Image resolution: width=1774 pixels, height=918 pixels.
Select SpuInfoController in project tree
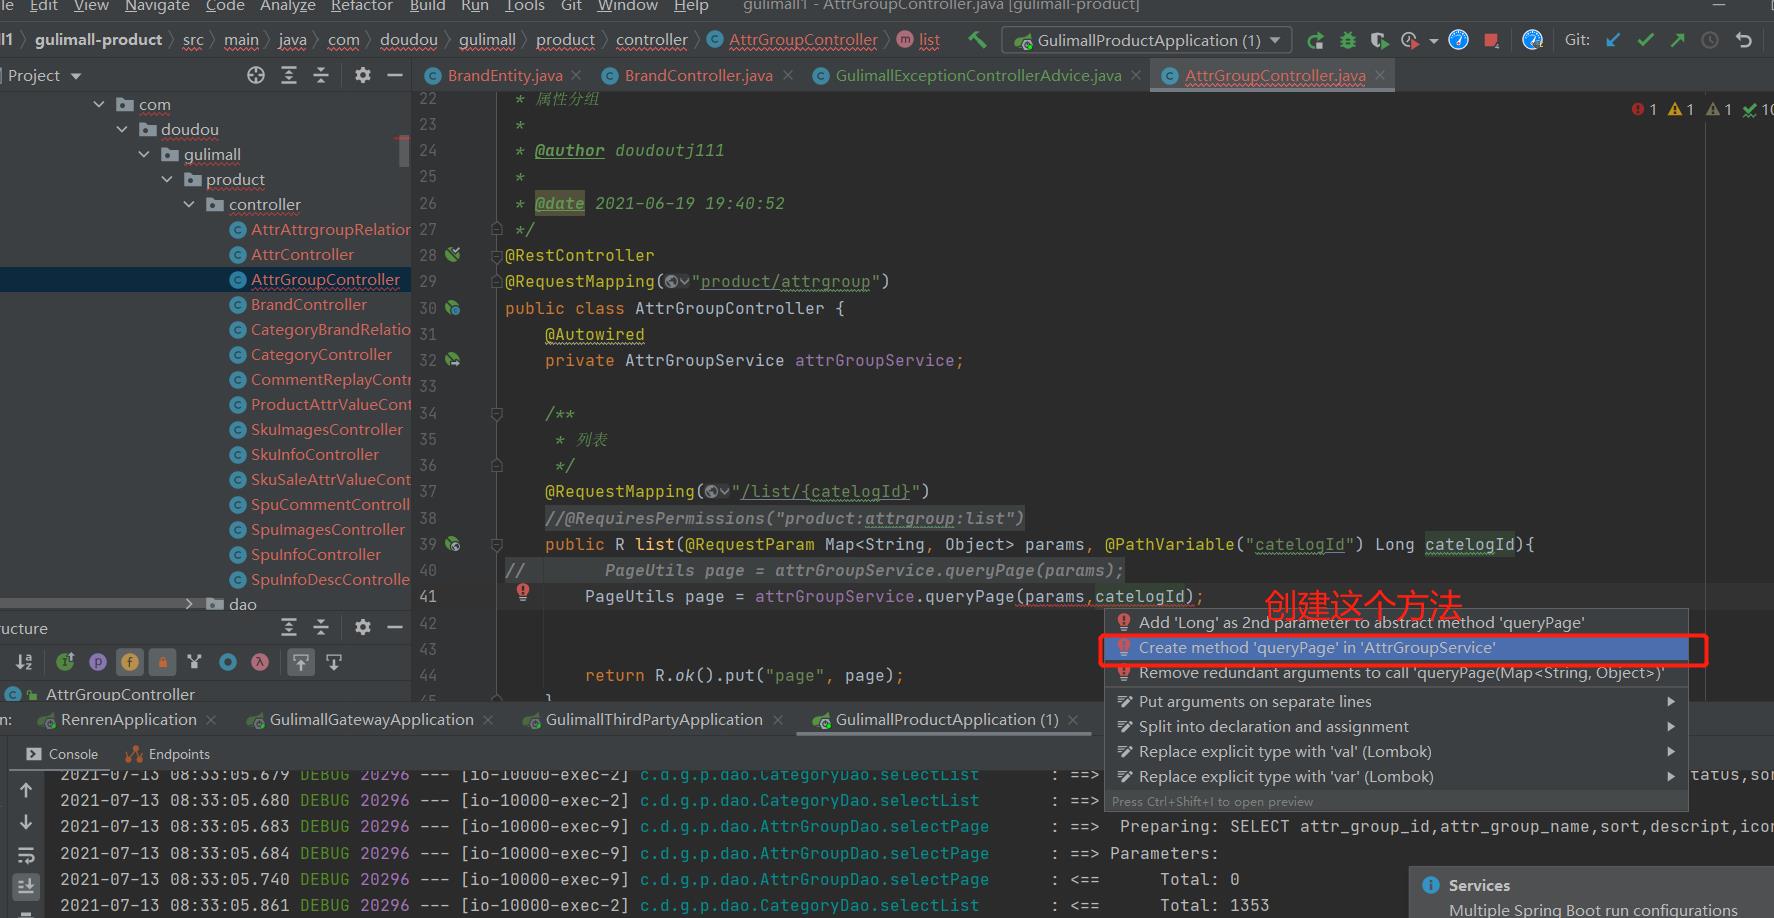316,554
